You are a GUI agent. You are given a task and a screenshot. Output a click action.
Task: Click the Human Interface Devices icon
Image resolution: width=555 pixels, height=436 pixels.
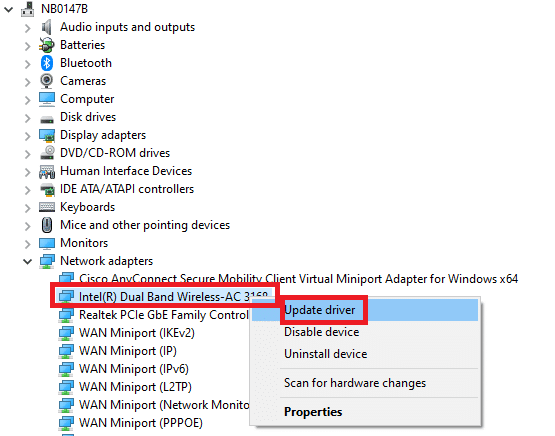point(47,171)
